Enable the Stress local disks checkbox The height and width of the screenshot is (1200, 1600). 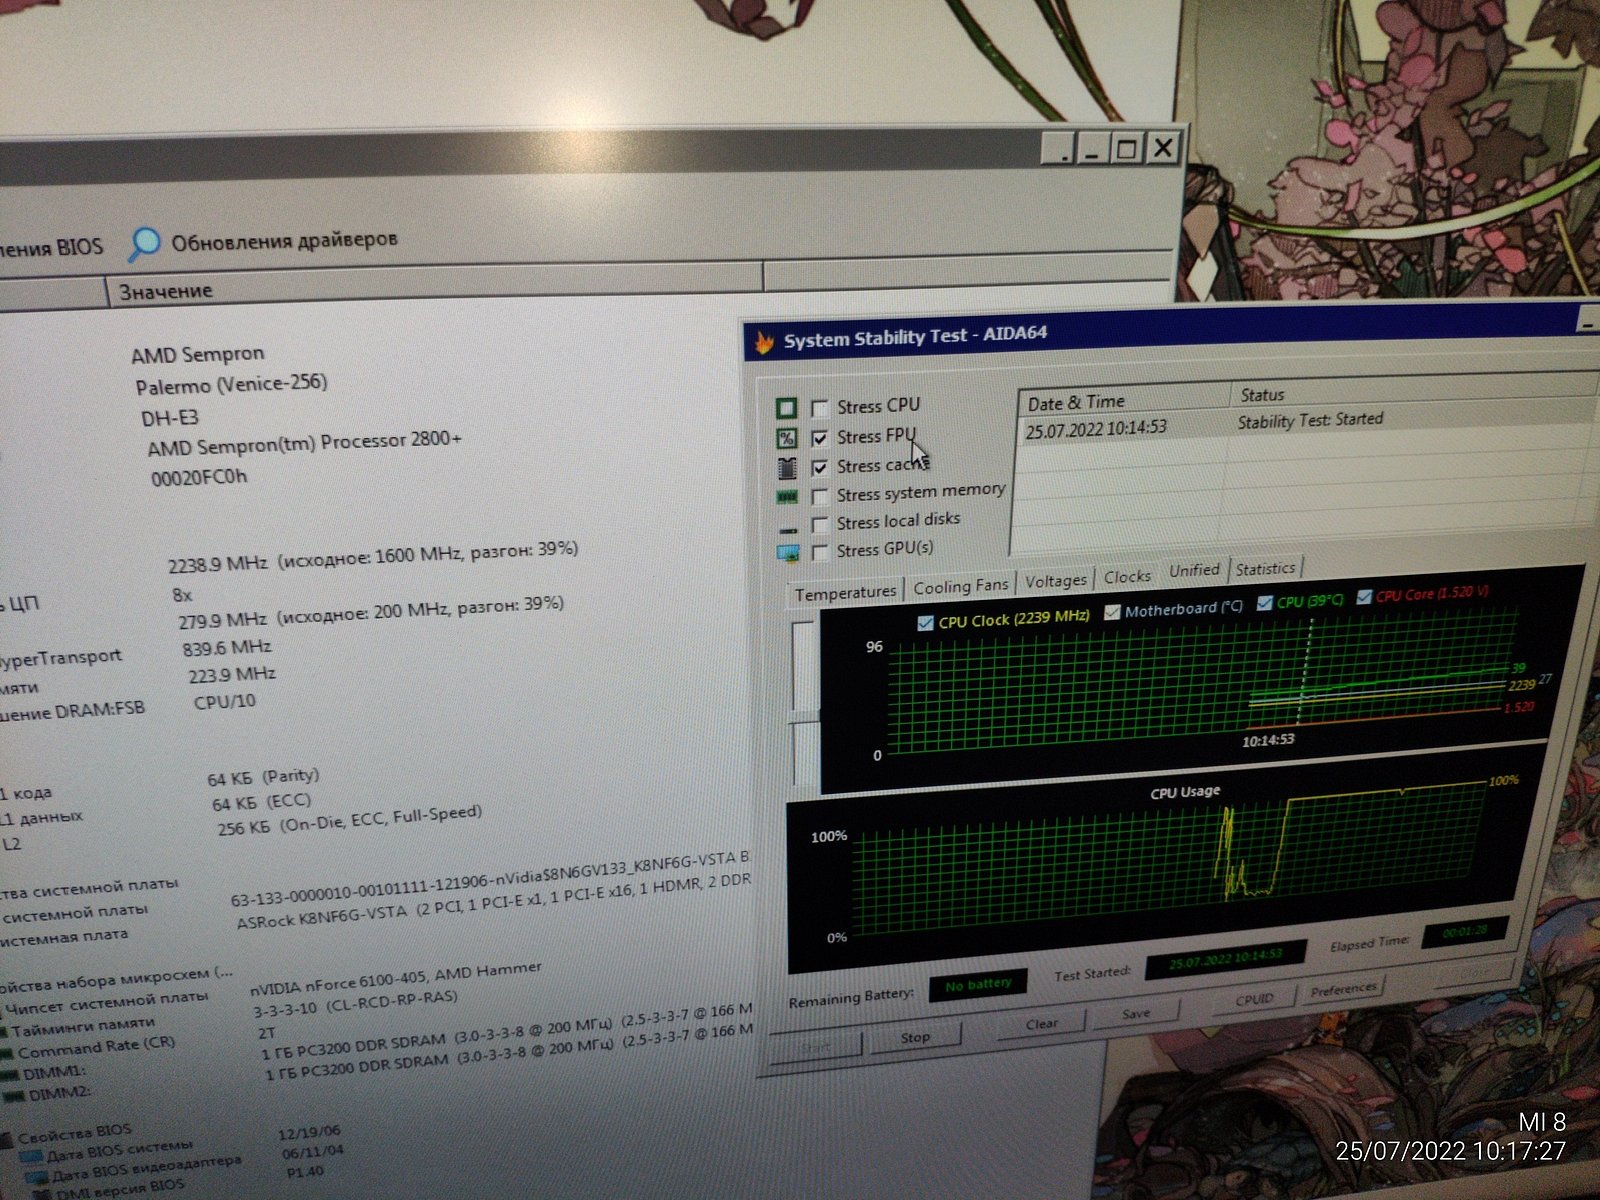point(820,525)
